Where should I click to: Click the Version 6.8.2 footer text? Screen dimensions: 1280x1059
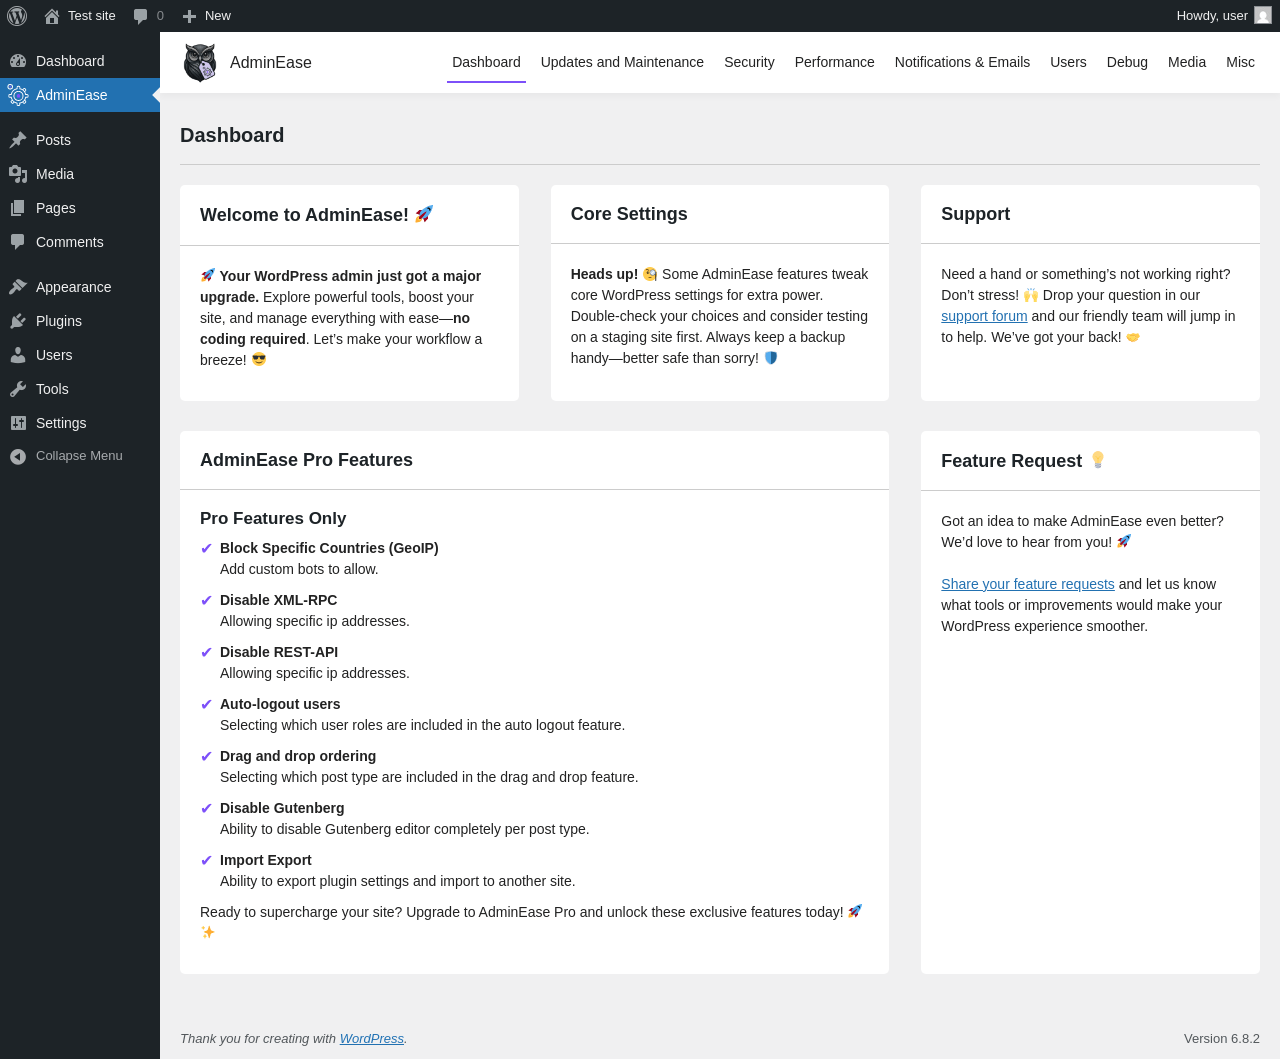click(1222, 1039)
